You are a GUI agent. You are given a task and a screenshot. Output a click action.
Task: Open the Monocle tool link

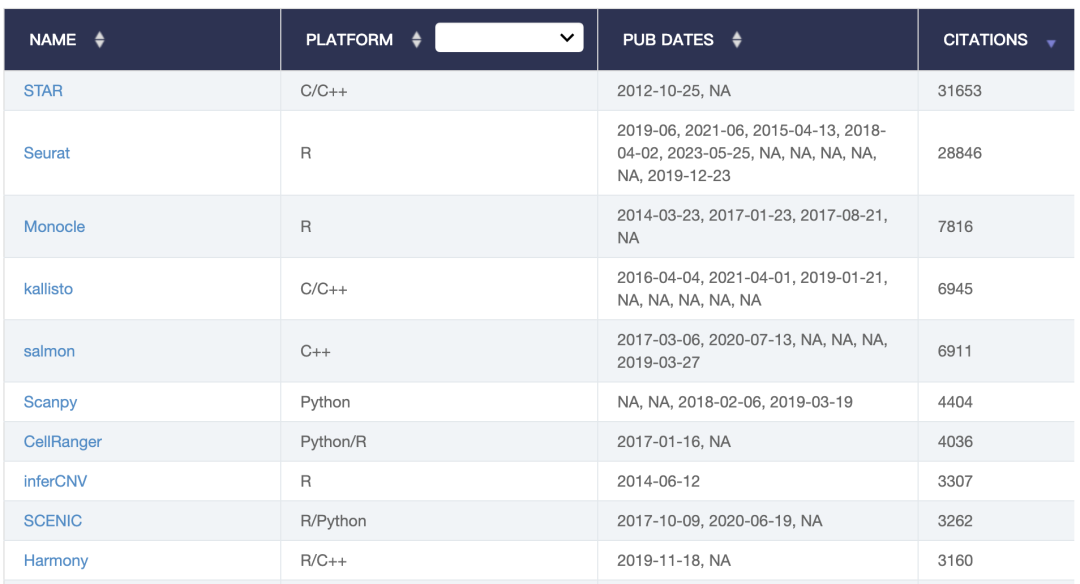coord(54,227)
